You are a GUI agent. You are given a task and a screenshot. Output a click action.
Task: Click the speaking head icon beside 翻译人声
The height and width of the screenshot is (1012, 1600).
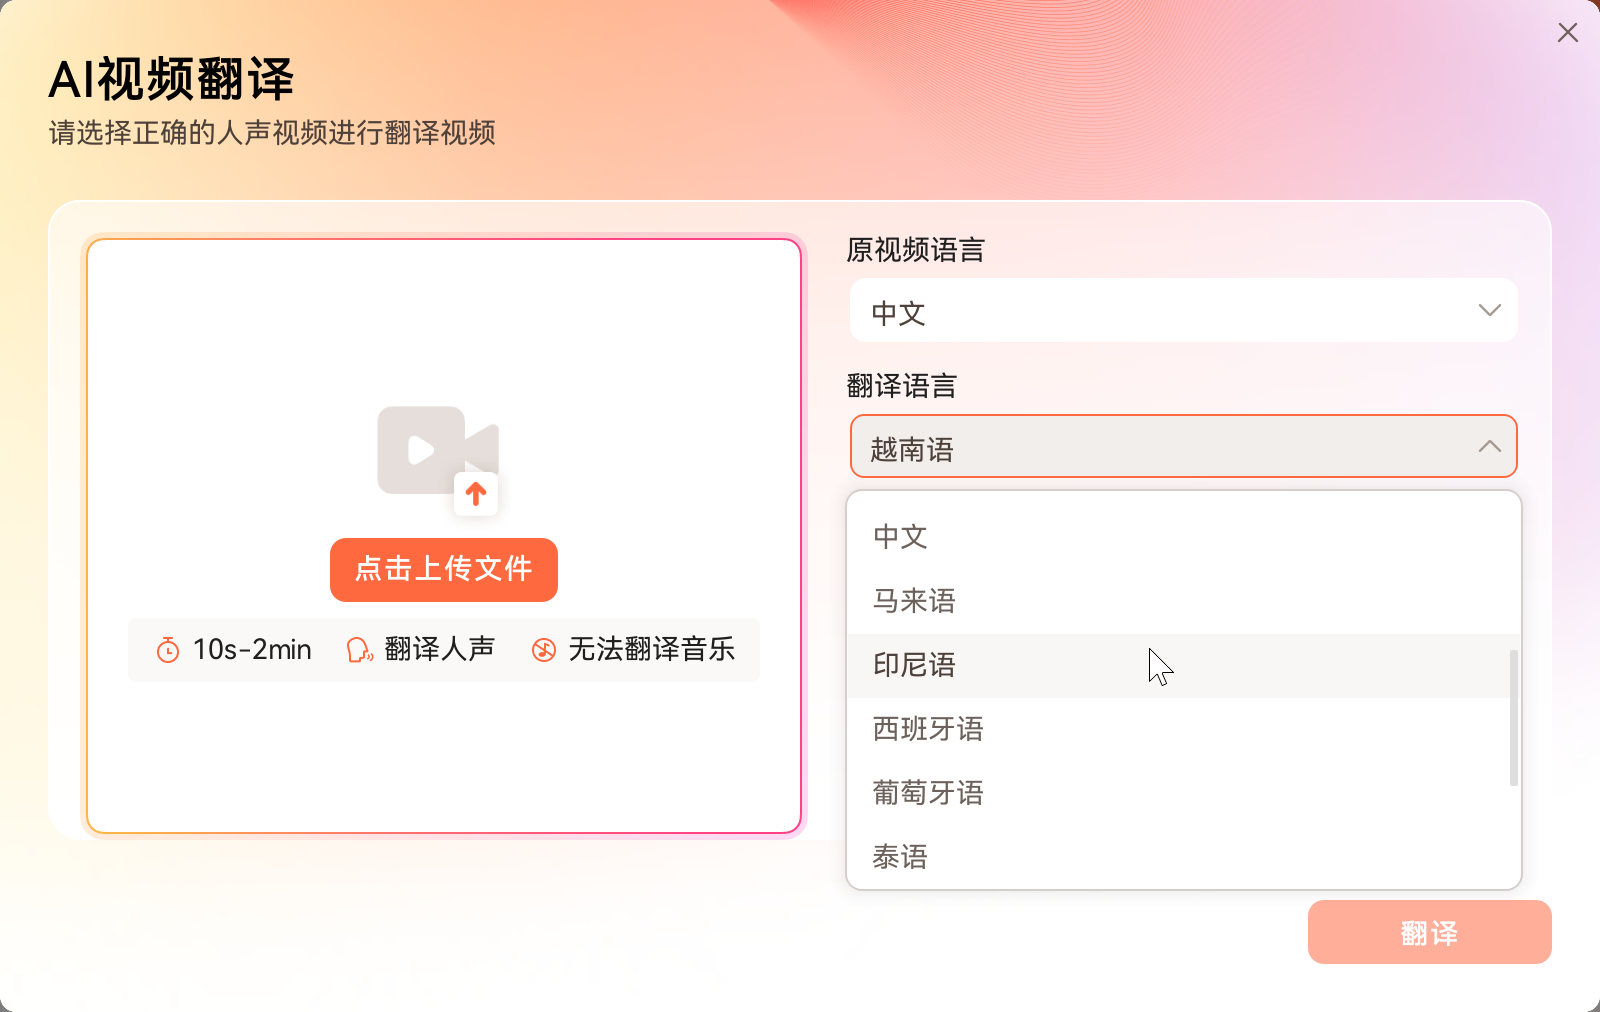pyautogui.click(x=359, y=650)
